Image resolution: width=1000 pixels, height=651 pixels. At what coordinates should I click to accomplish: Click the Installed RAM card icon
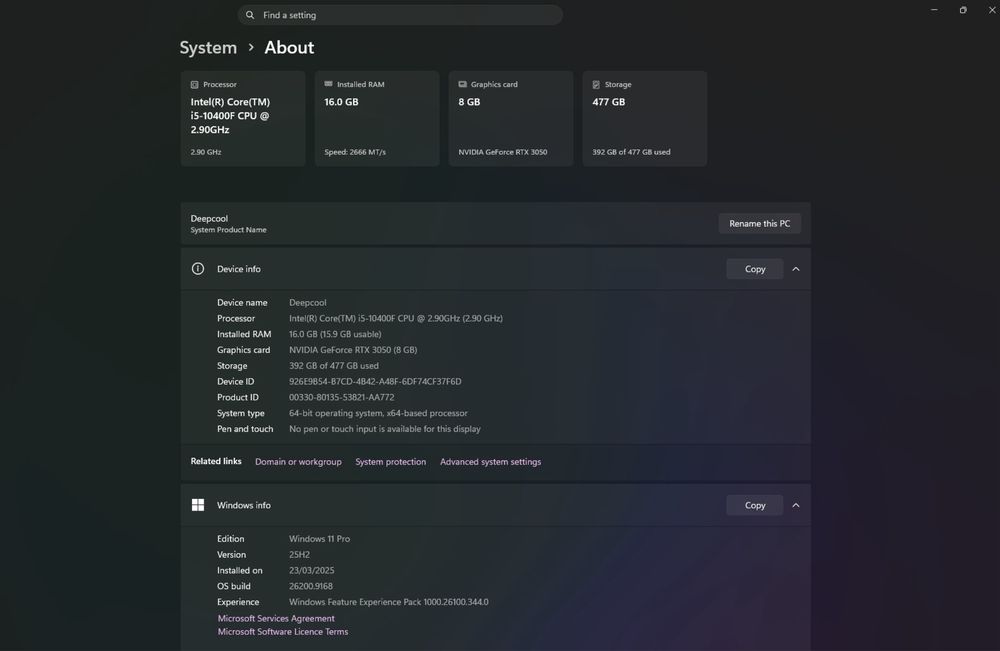point(328,84)
